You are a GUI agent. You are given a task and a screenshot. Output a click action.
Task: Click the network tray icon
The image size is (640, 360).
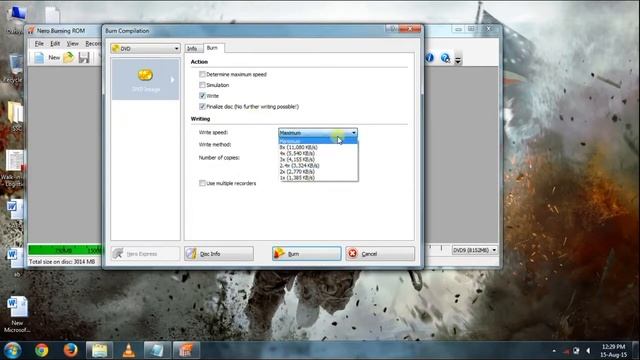(576, 351)
